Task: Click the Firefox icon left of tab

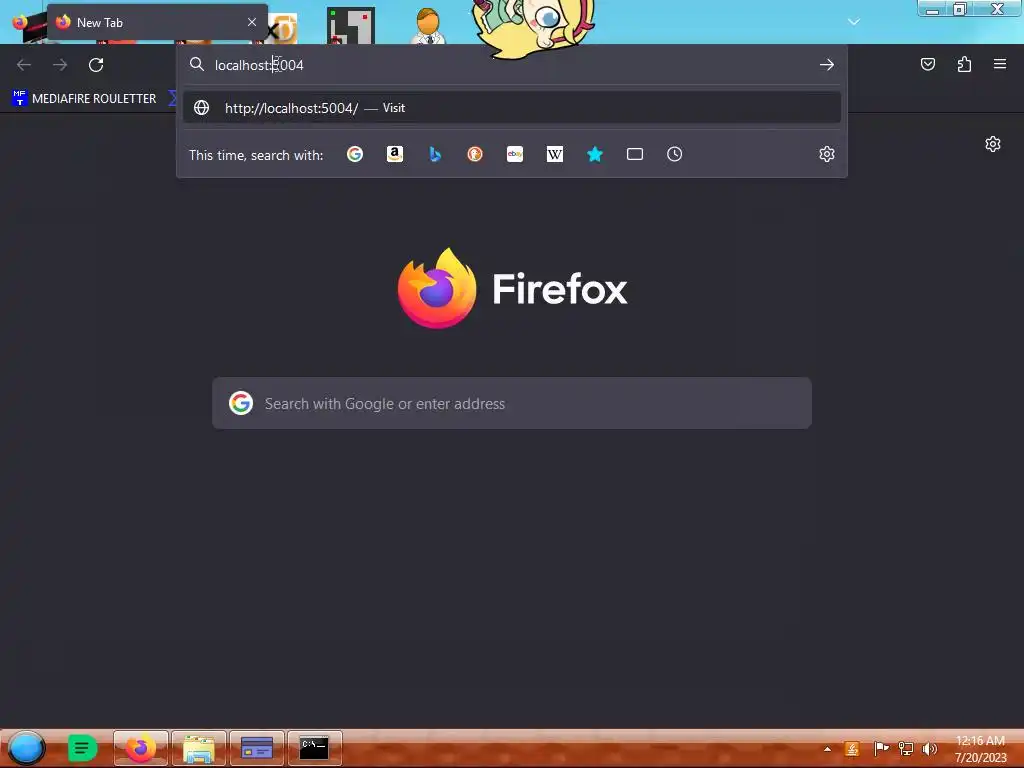Action: pyautogui.click(x=20, y=22)
